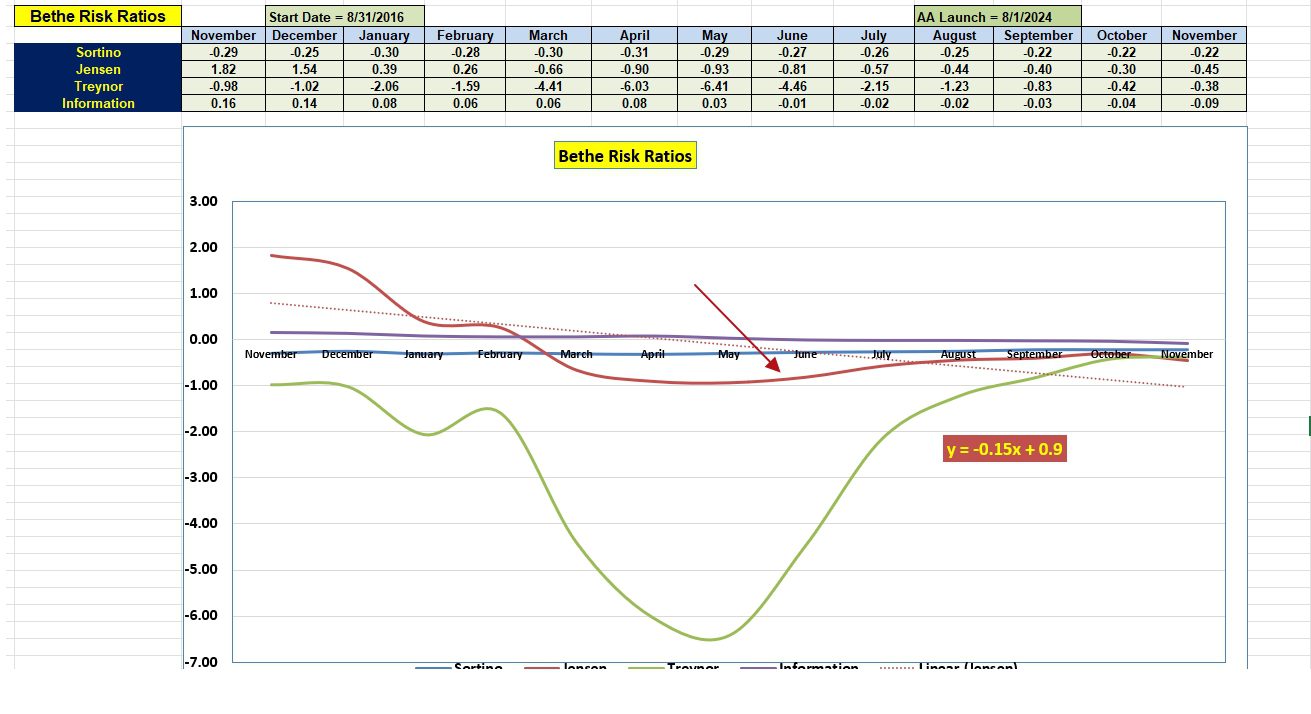This screenshot has height=714, width=1311.
Task: Select Information value 0.03
Action: tap(715, 103)
